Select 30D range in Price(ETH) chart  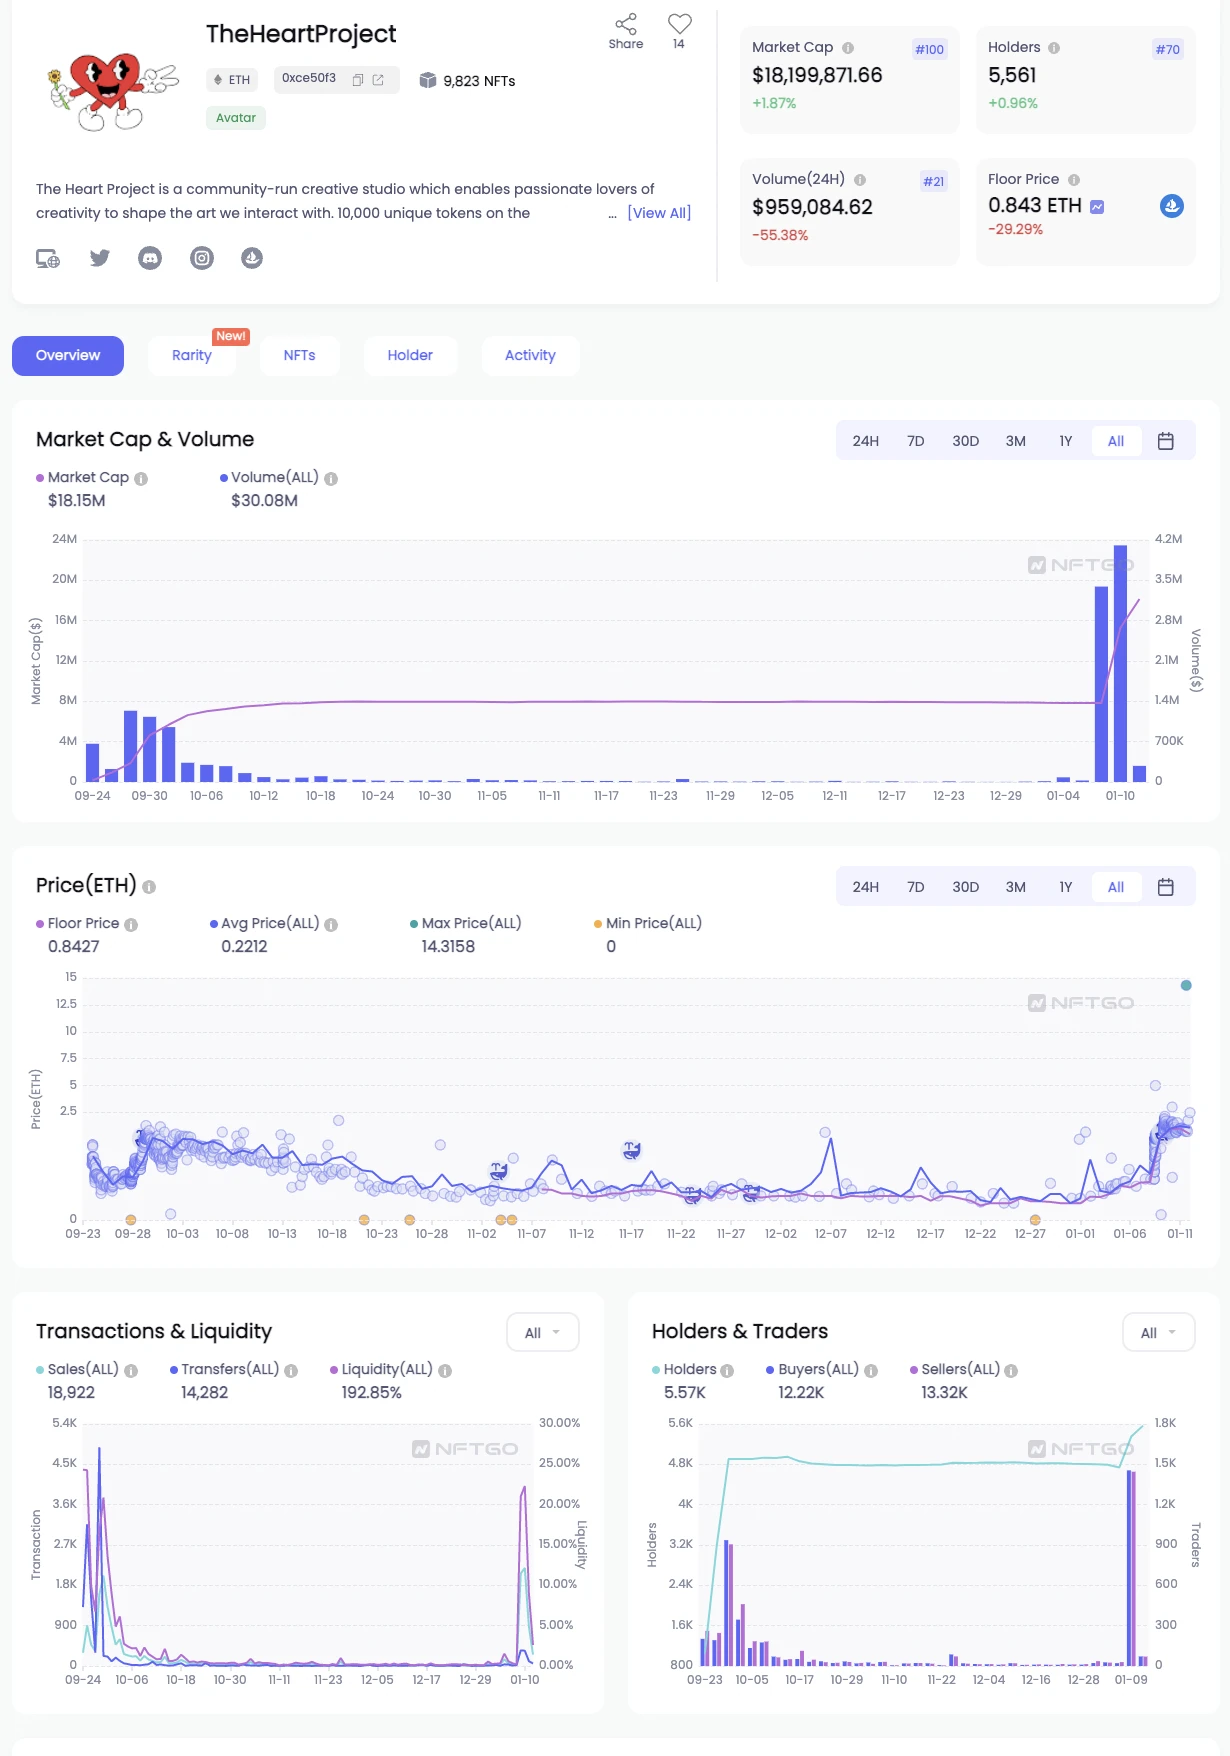click(x=965, y=887)
